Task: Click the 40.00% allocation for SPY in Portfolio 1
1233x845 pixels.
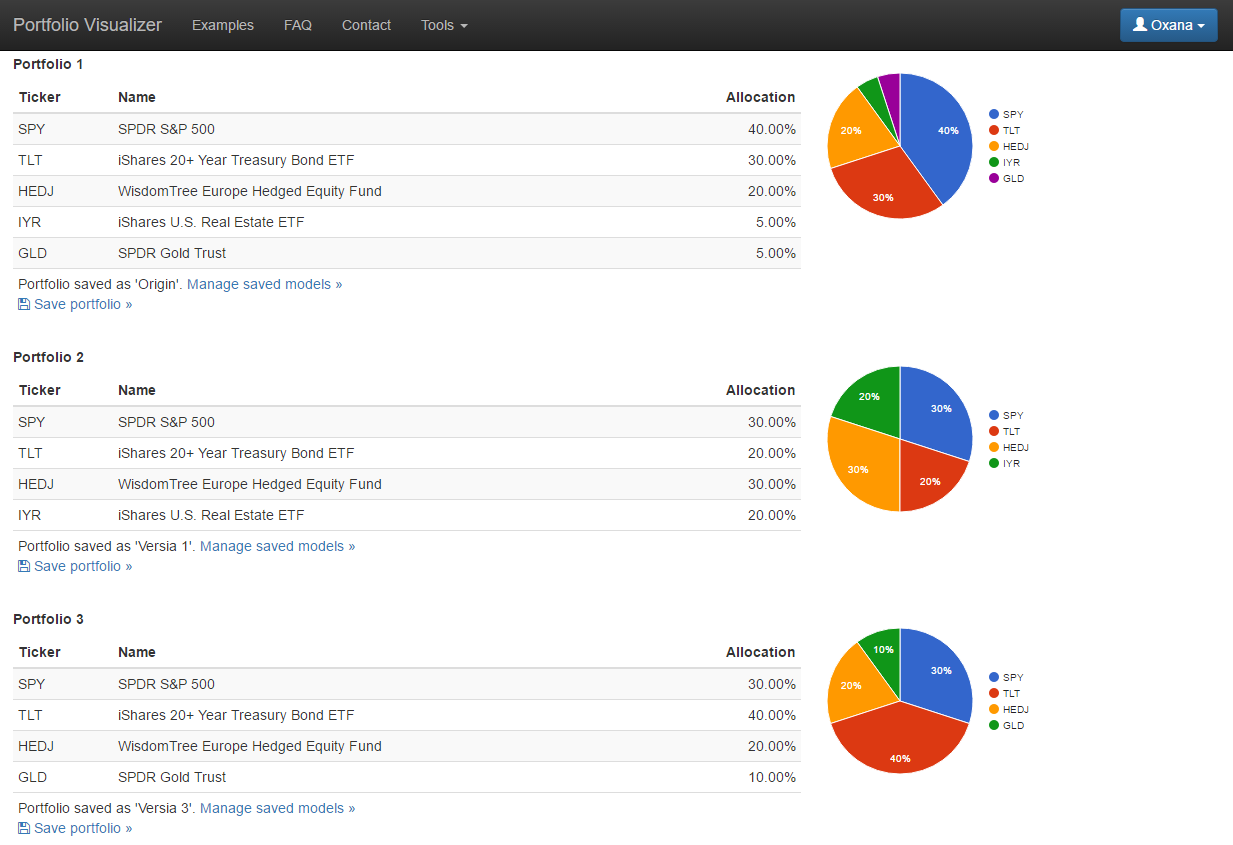Action: pyautogui.click(x=772, y=129)
